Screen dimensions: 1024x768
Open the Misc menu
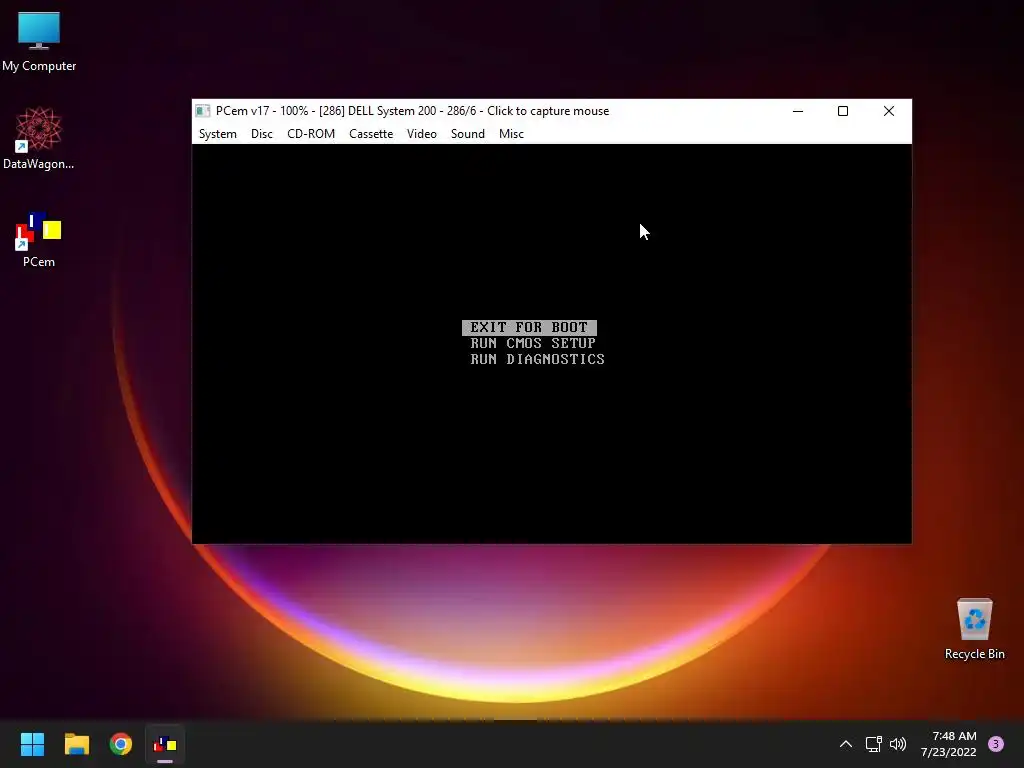click(x=511, y=134)
